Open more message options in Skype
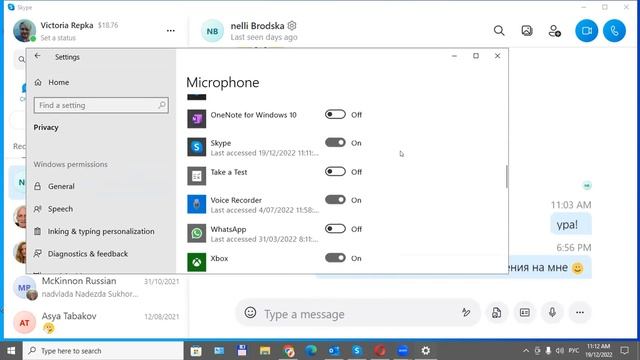640x360 pixels. click(580, 313)
